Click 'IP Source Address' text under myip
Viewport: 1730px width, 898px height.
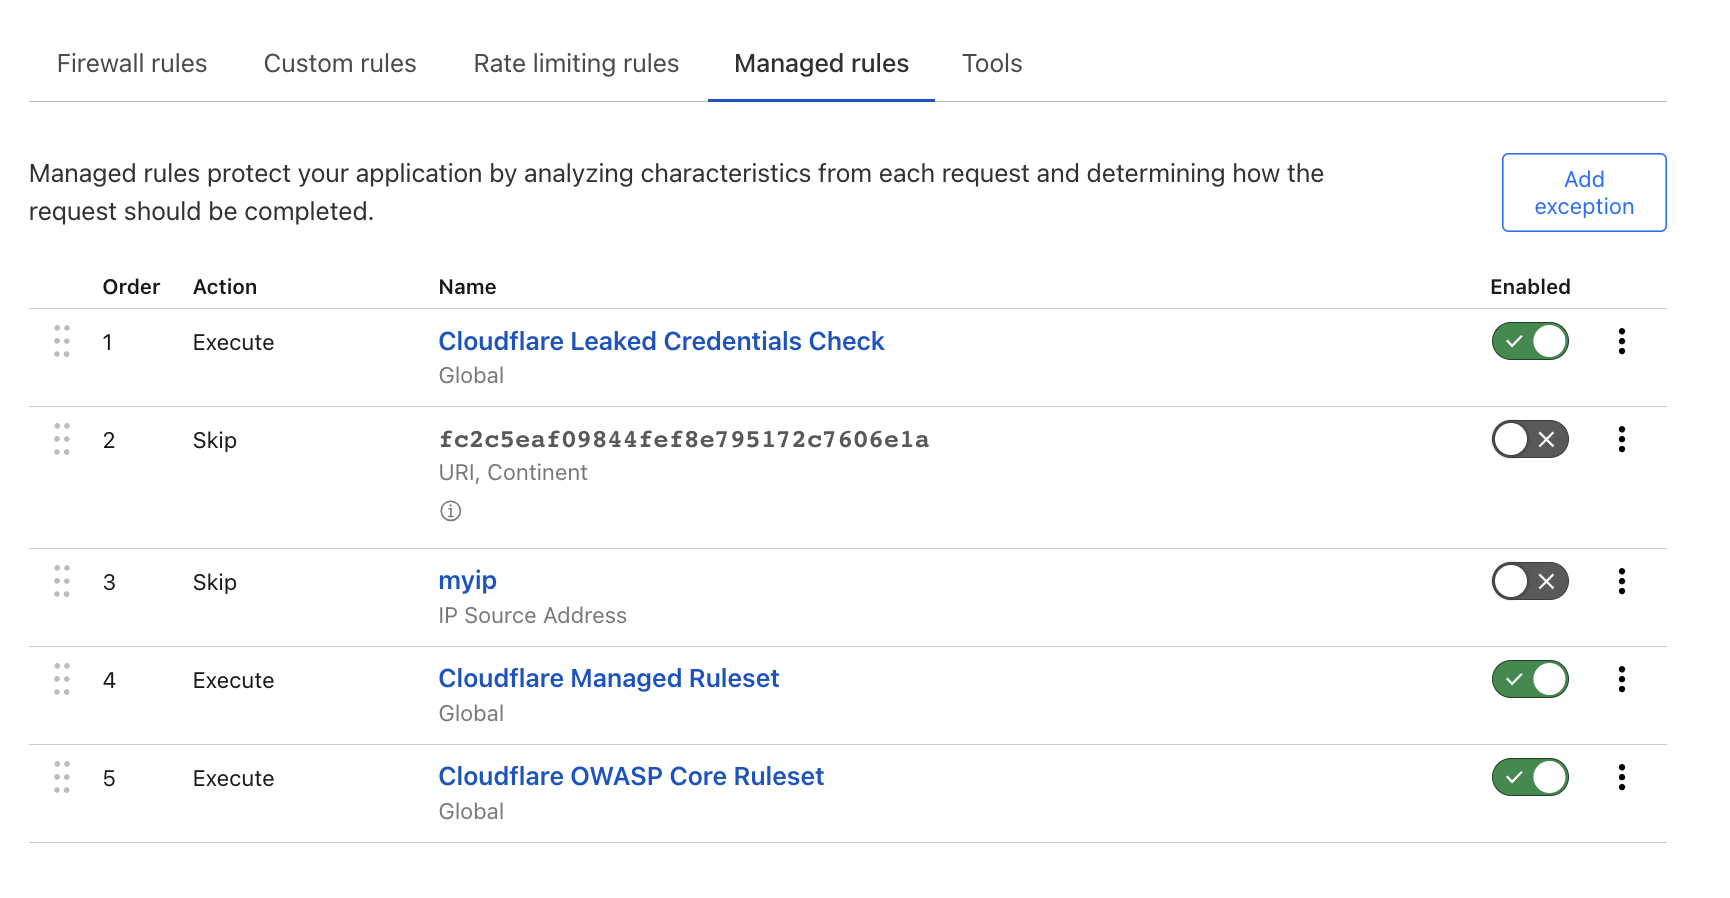pos(532,616)
